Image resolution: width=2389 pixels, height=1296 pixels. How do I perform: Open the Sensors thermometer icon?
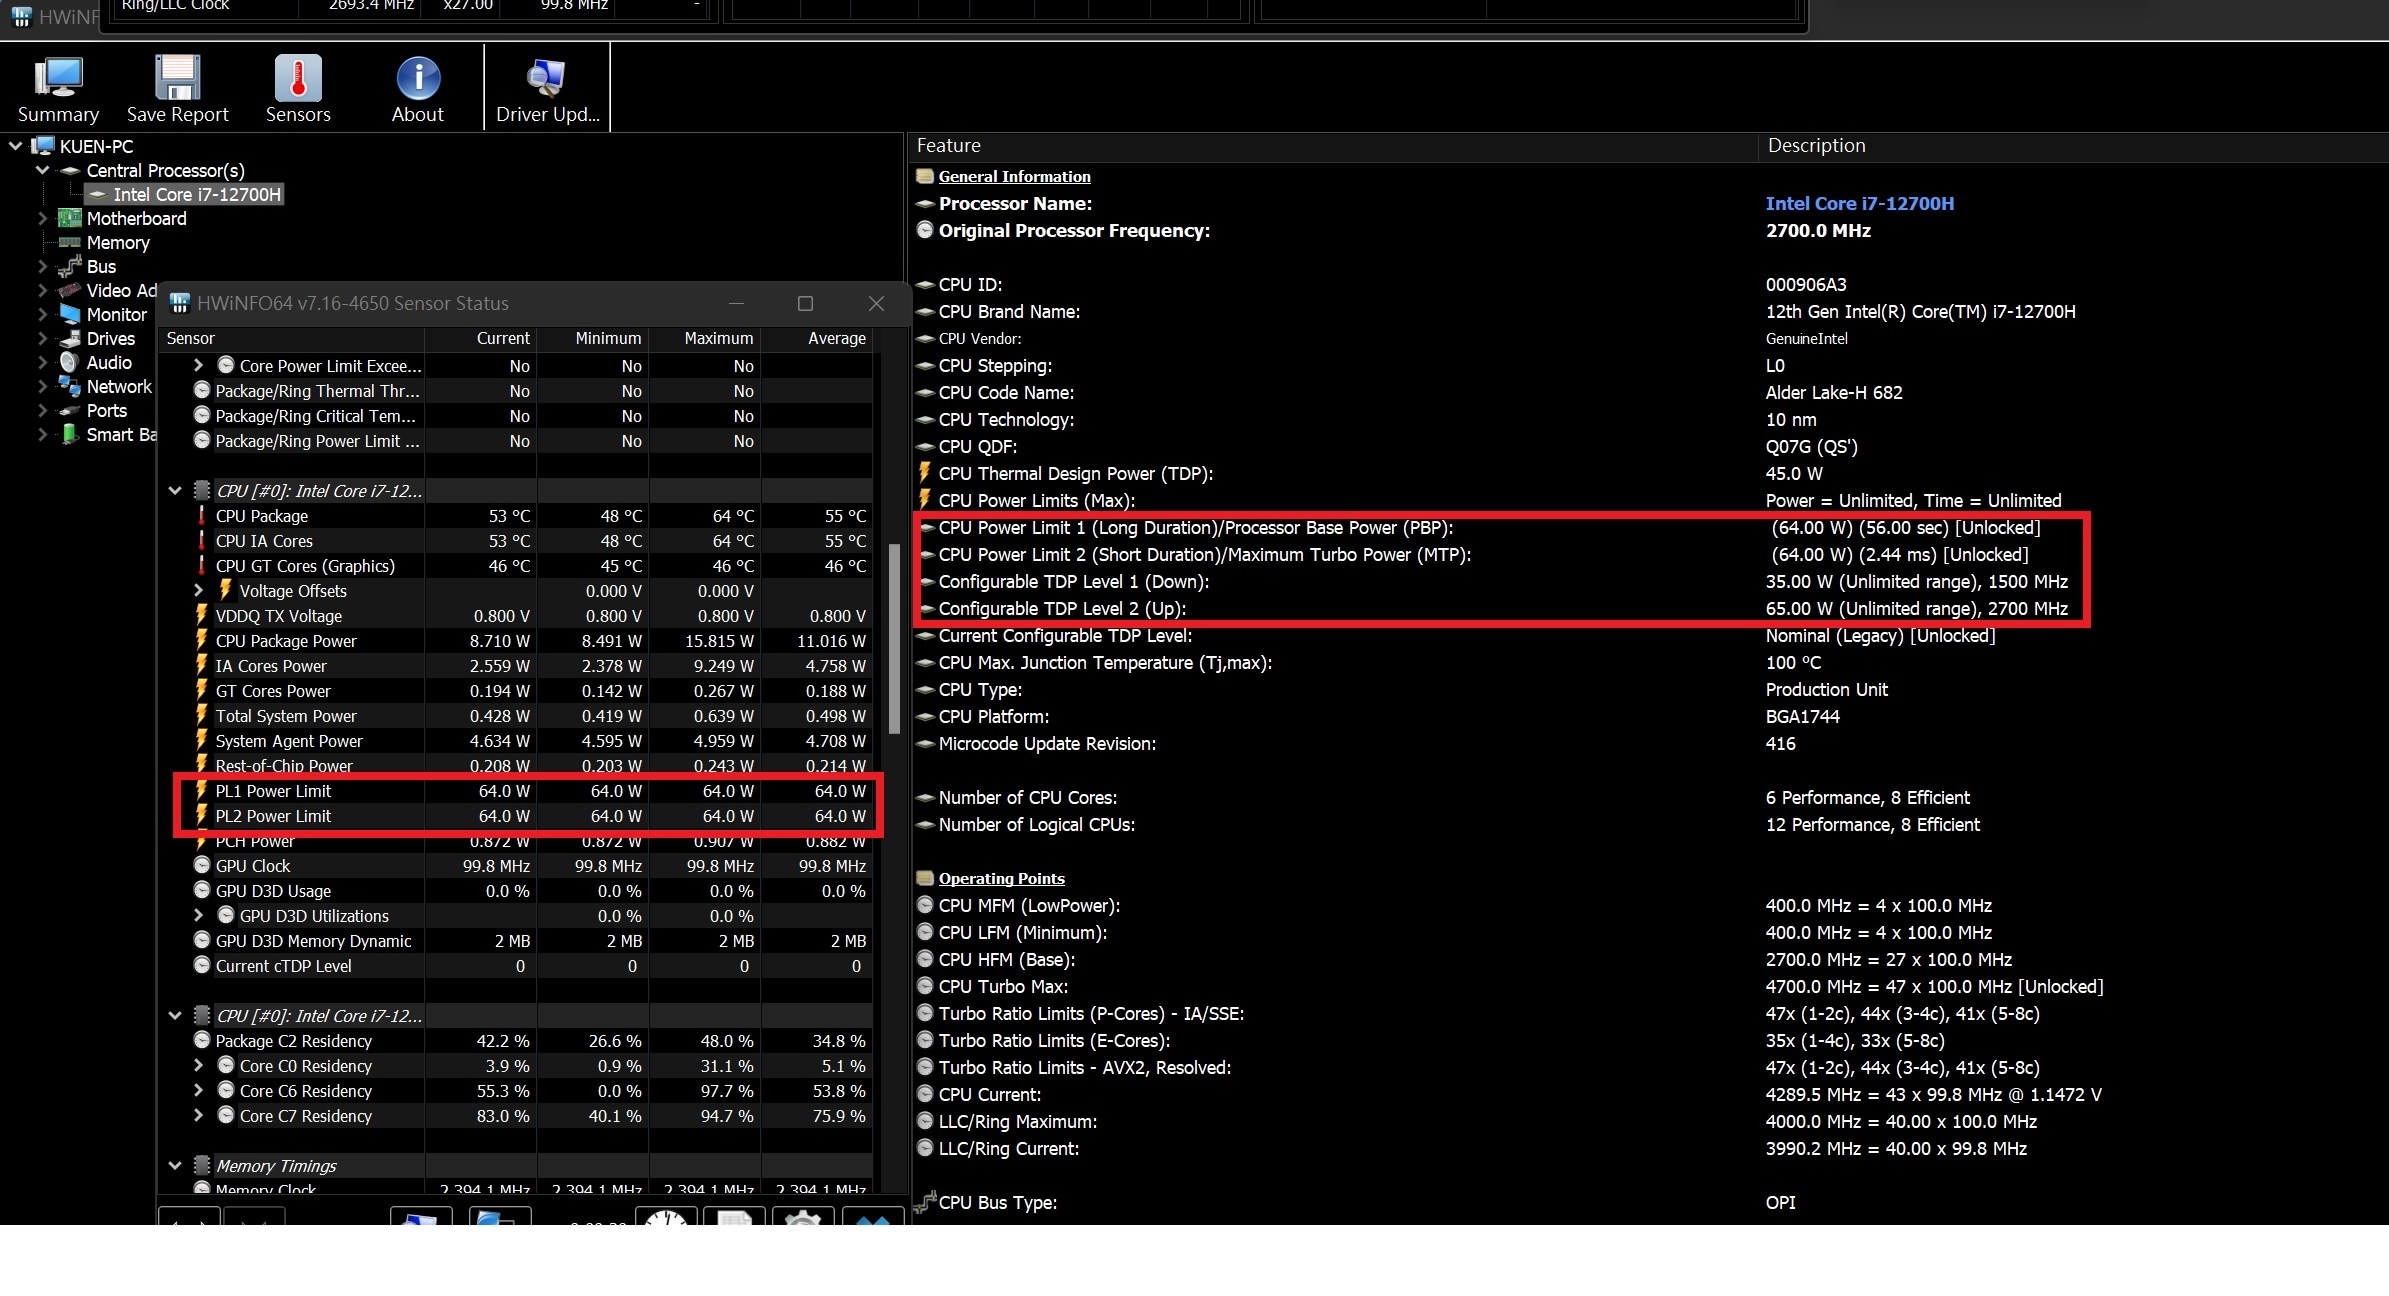point(298,77)
